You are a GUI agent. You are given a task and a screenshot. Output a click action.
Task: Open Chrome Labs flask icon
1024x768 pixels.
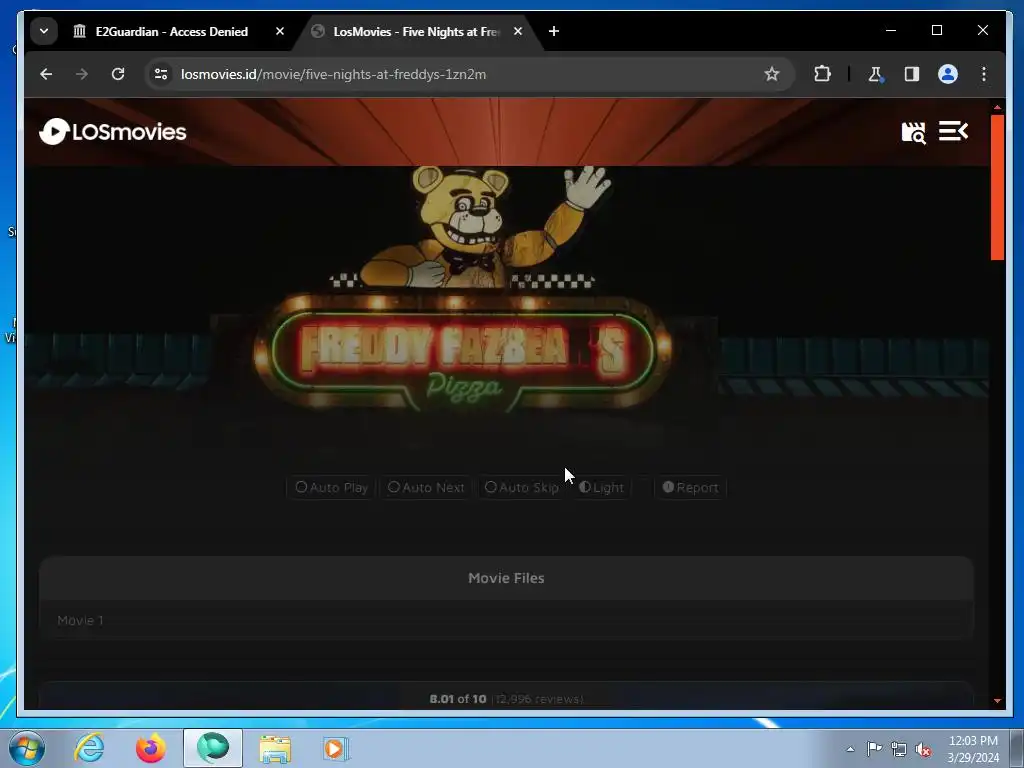[x=875, y=74]
